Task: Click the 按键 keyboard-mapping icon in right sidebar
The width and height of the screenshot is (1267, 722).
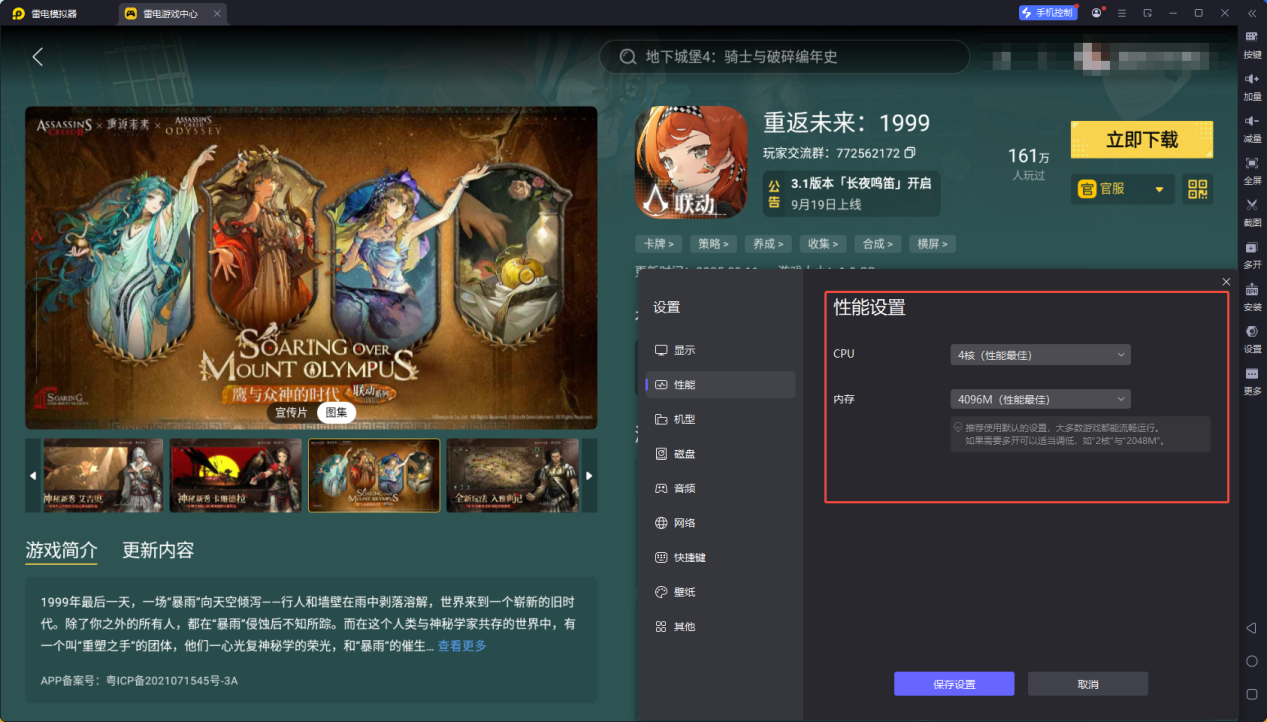Action: pyautogui.click(x=1252, y=37)
